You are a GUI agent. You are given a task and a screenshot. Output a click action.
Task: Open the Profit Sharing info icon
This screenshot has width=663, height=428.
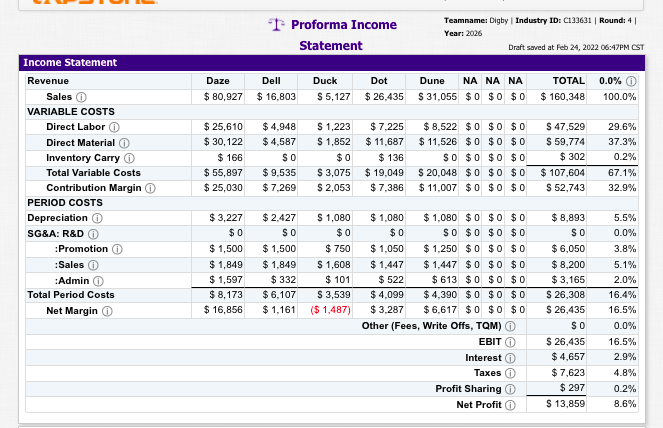click(x=510, y=389)
